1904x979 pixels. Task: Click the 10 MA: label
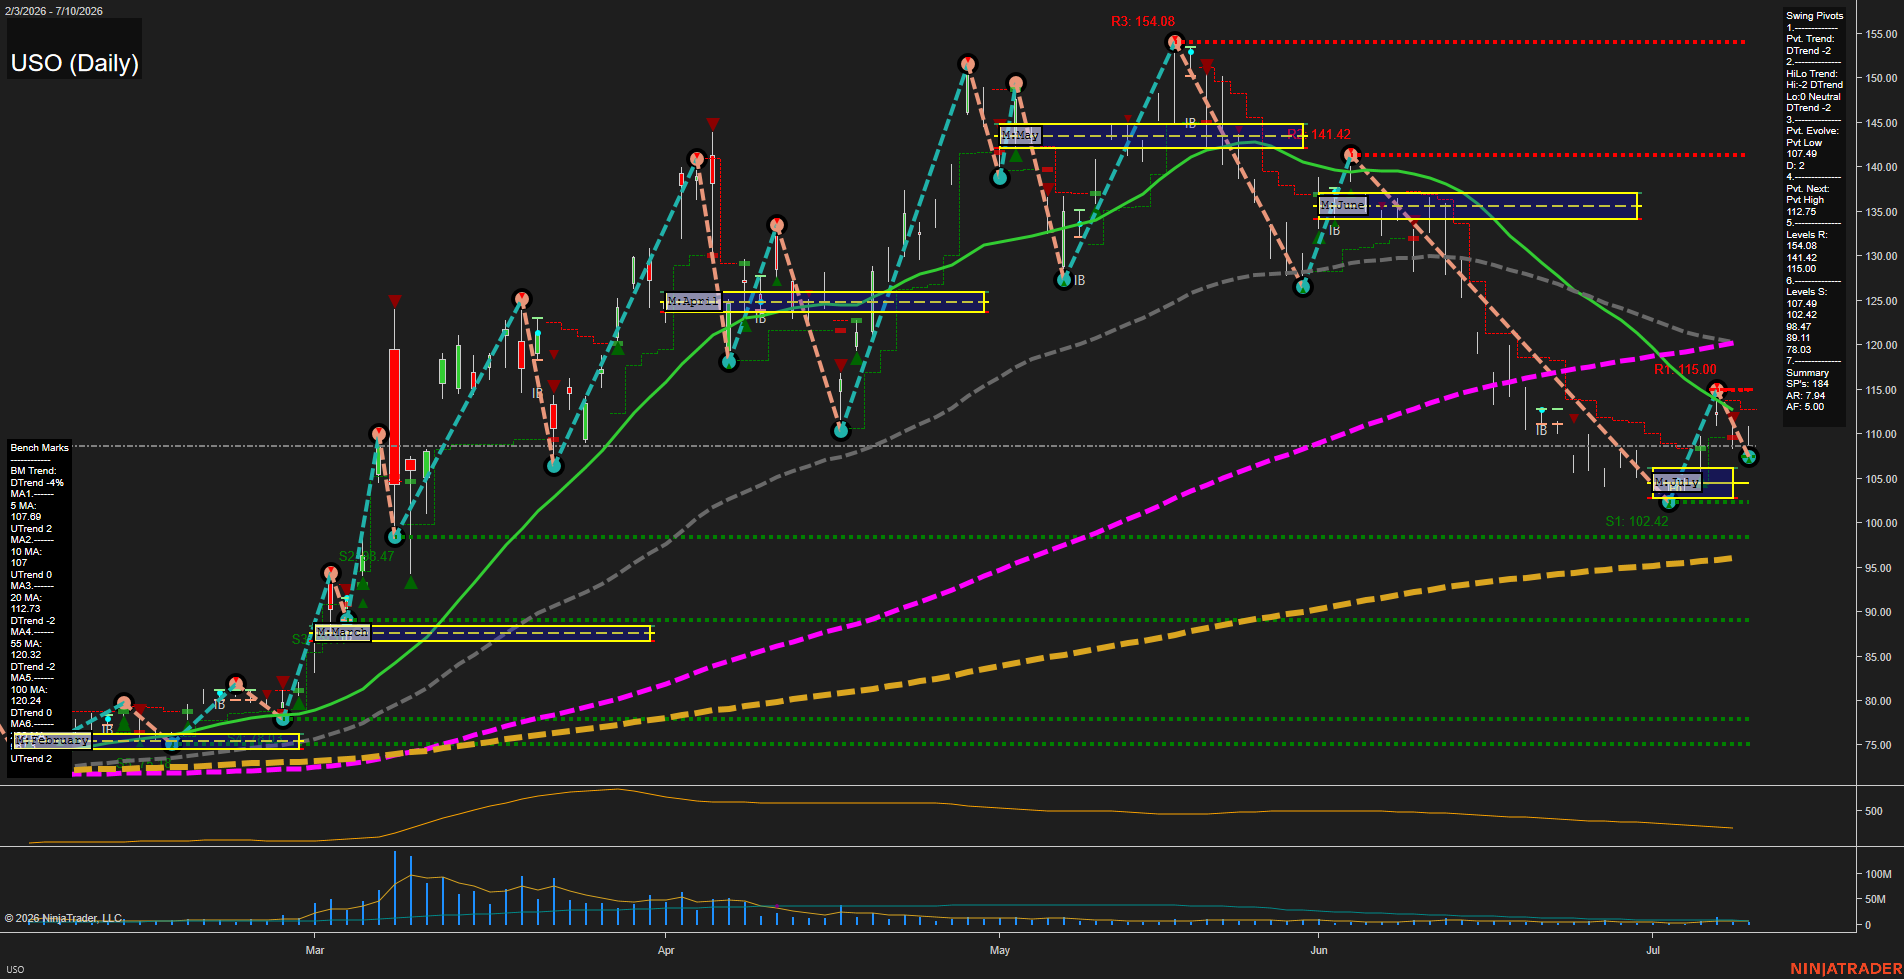point(26,552)
